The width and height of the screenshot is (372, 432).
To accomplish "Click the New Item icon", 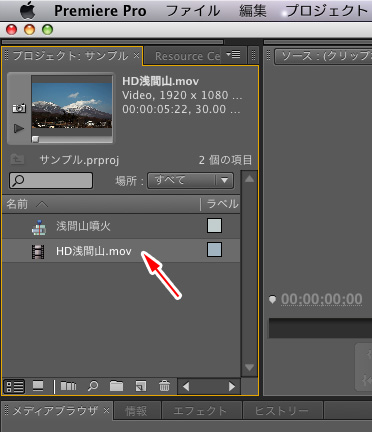I will 141,386.
